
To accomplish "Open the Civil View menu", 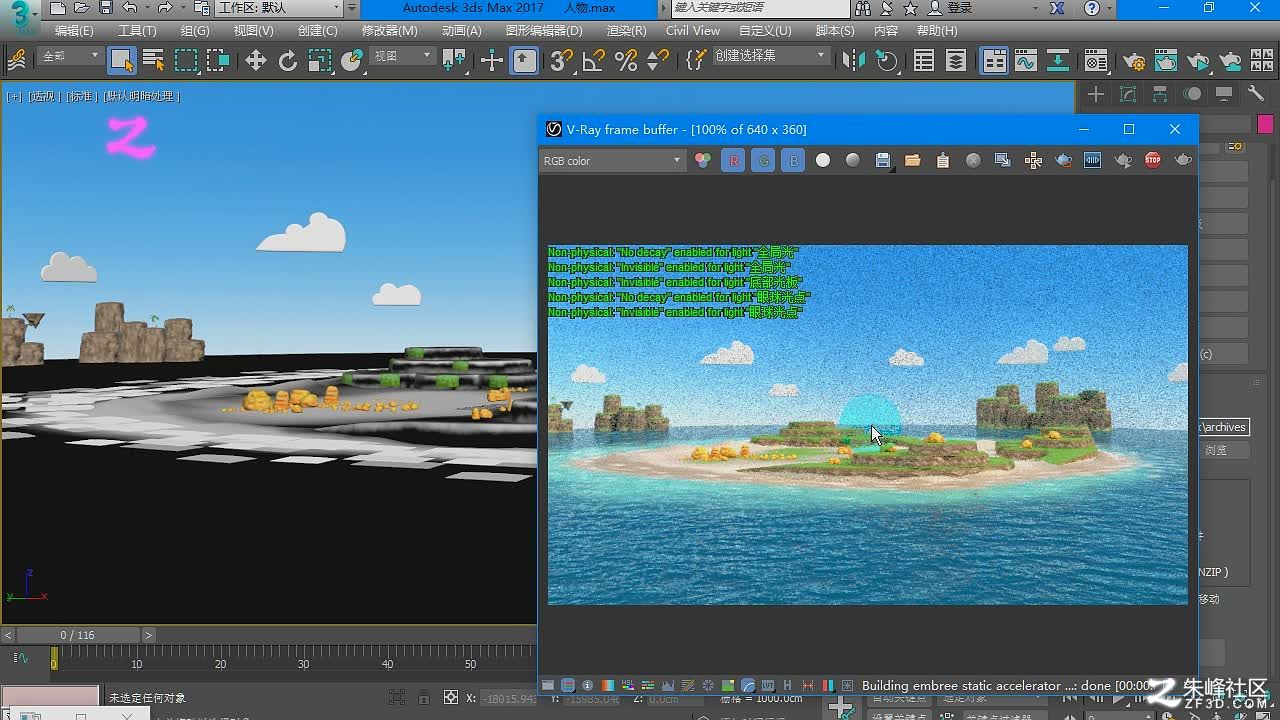I will 693,31.
